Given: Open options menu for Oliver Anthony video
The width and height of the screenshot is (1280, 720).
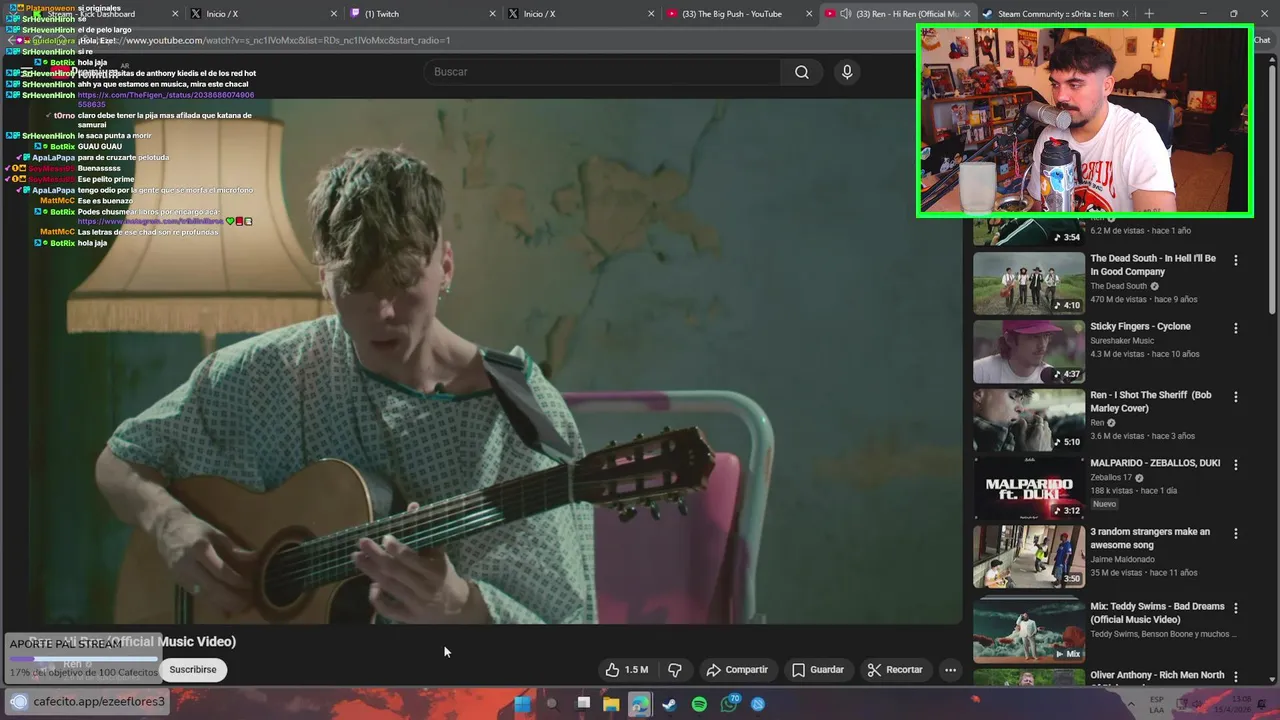Looking at the screenshot, I should 1235,677.
